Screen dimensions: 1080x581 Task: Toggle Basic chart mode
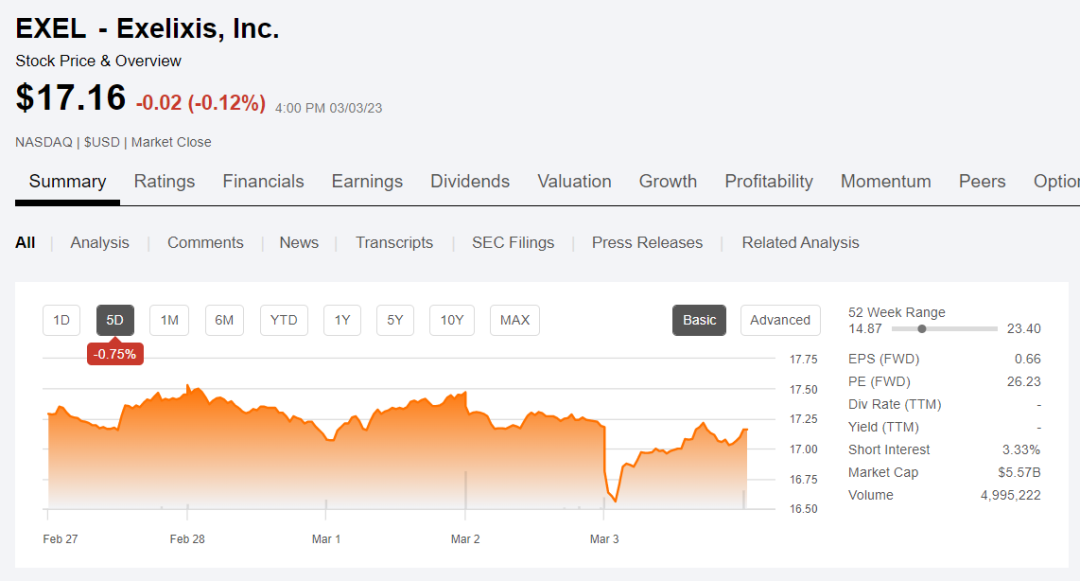tap(699, 320)
